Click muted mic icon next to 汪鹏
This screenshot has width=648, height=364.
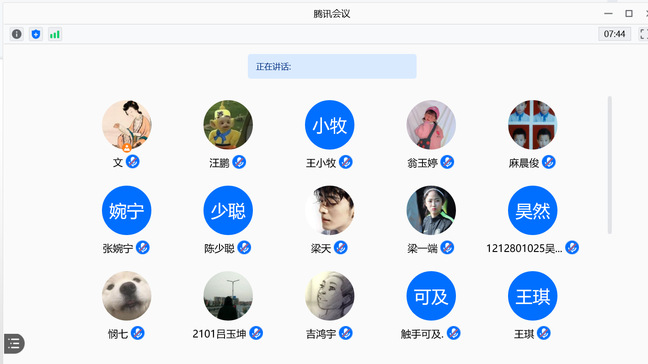coord(239,162)
